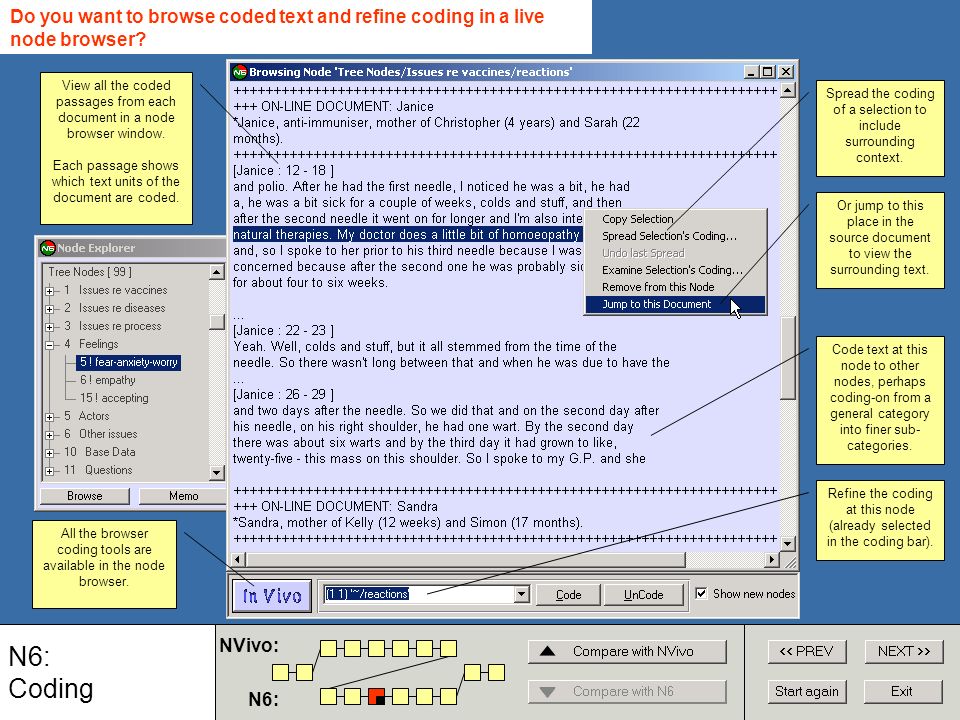Image resolution: width=960 pixels, height=720 pixels.
Task: Click the Exit button
Action: click(x=902, y=692)
